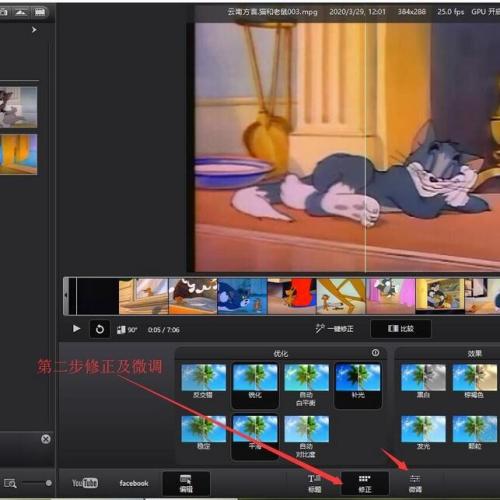Open the 标题 title tab
Image resolution: width=500 pixels, height=500 pixels.
(x=315, y=484)
